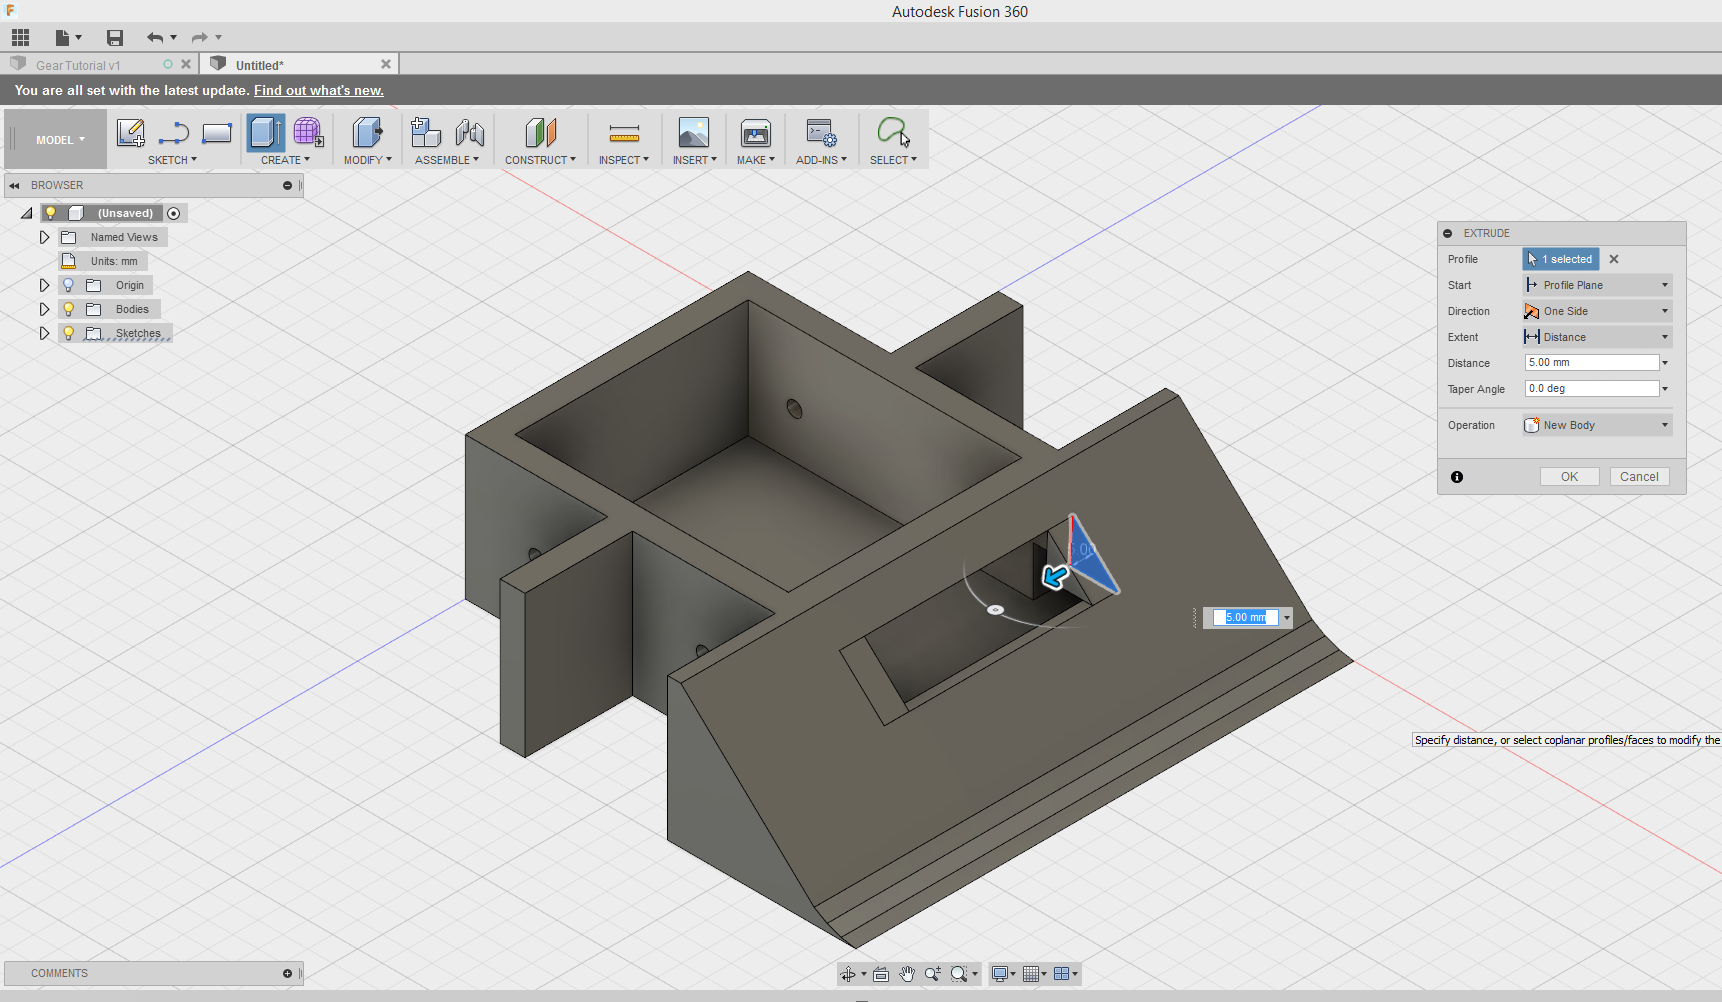Screen dimensions: 1722x1002
Task: Open the Measure tool under Inspect
Action: tap(624, 132)
